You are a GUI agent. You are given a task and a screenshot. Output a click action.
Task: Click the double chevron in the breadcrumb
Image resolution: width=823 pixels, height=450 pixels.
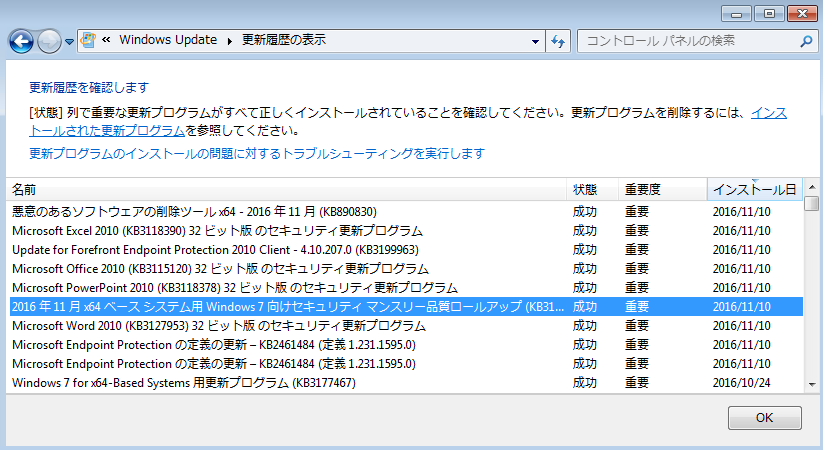106,40
